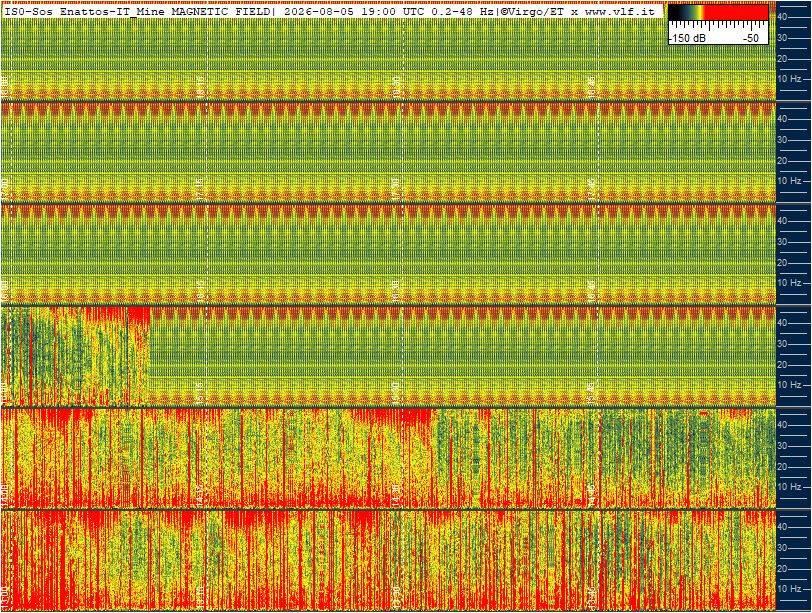Image resolution: width=812 pixels, height=613 pixels.
Task: Click the 18:15 time marker in top row
Action: tap(200, 86)
